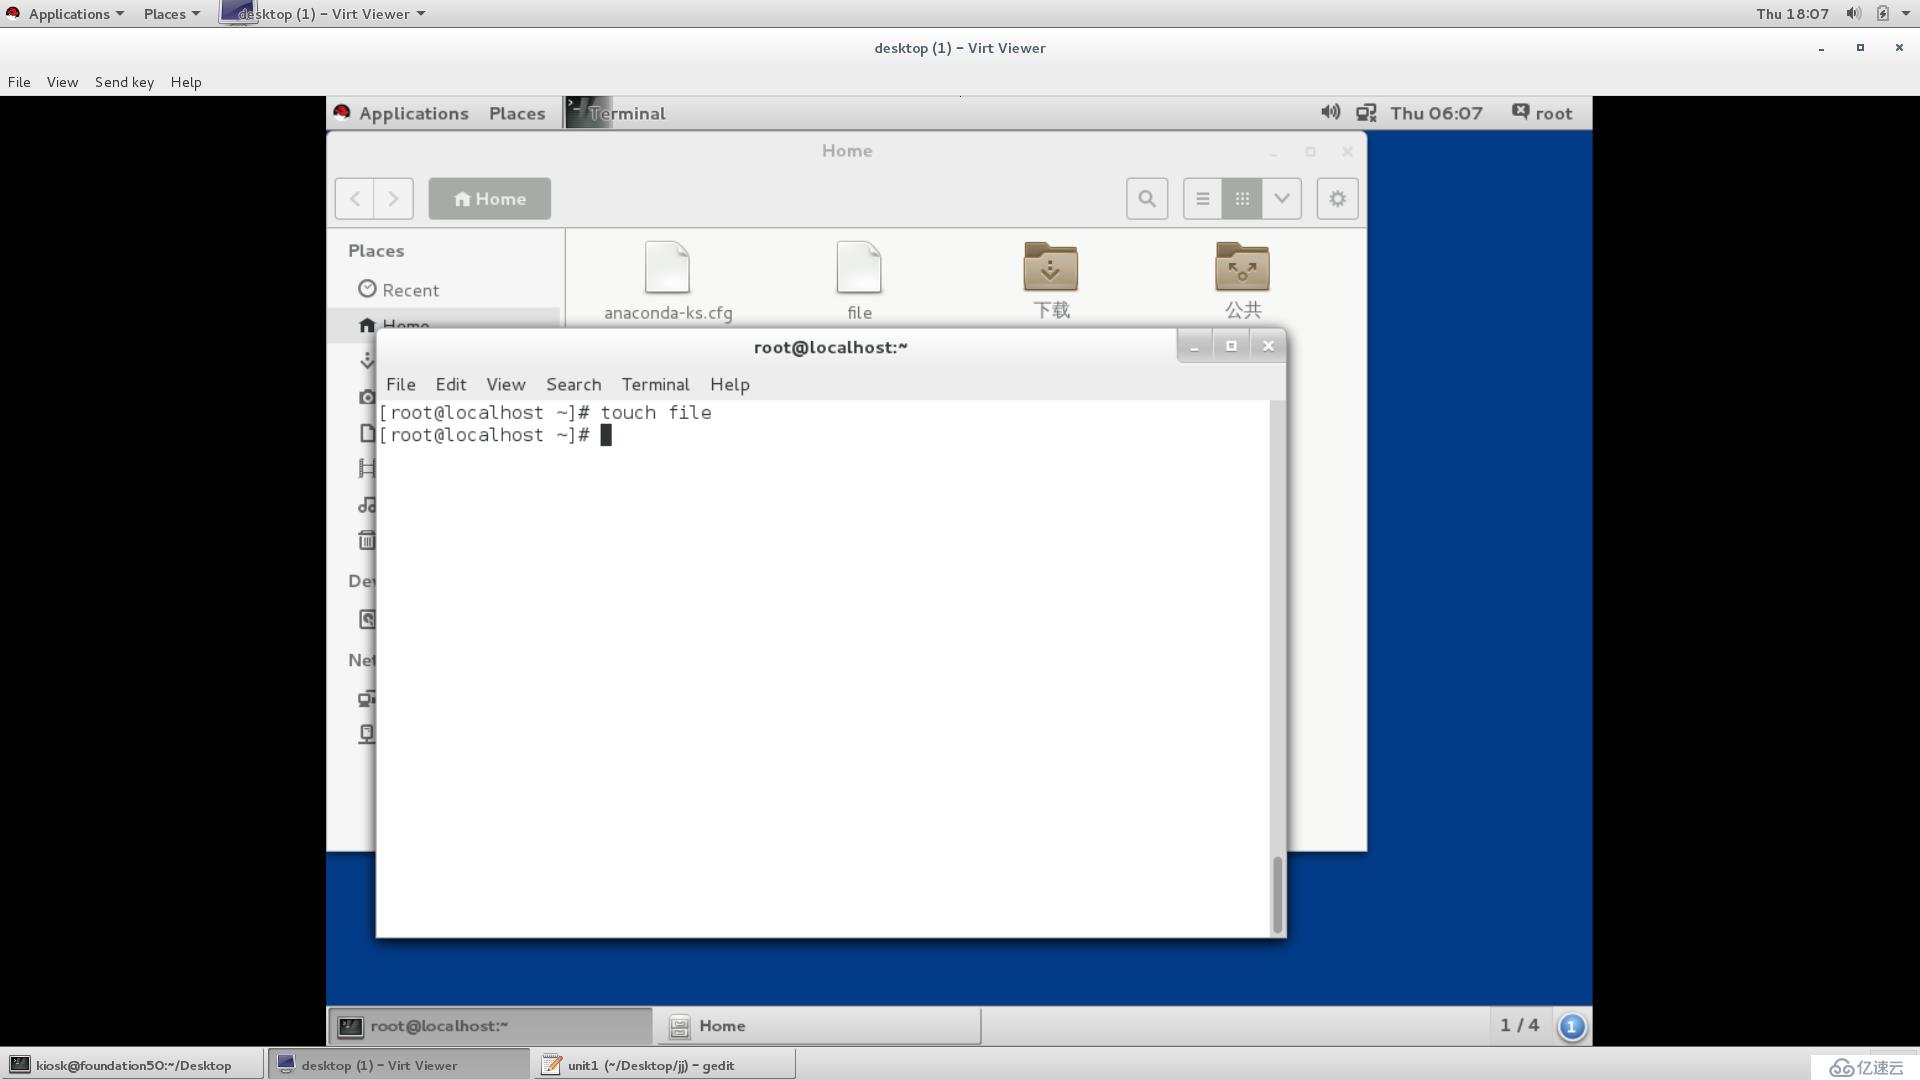Click the grid view toggle button
This screenshot has height=1080, width=1920.
tap(1241, 198)
